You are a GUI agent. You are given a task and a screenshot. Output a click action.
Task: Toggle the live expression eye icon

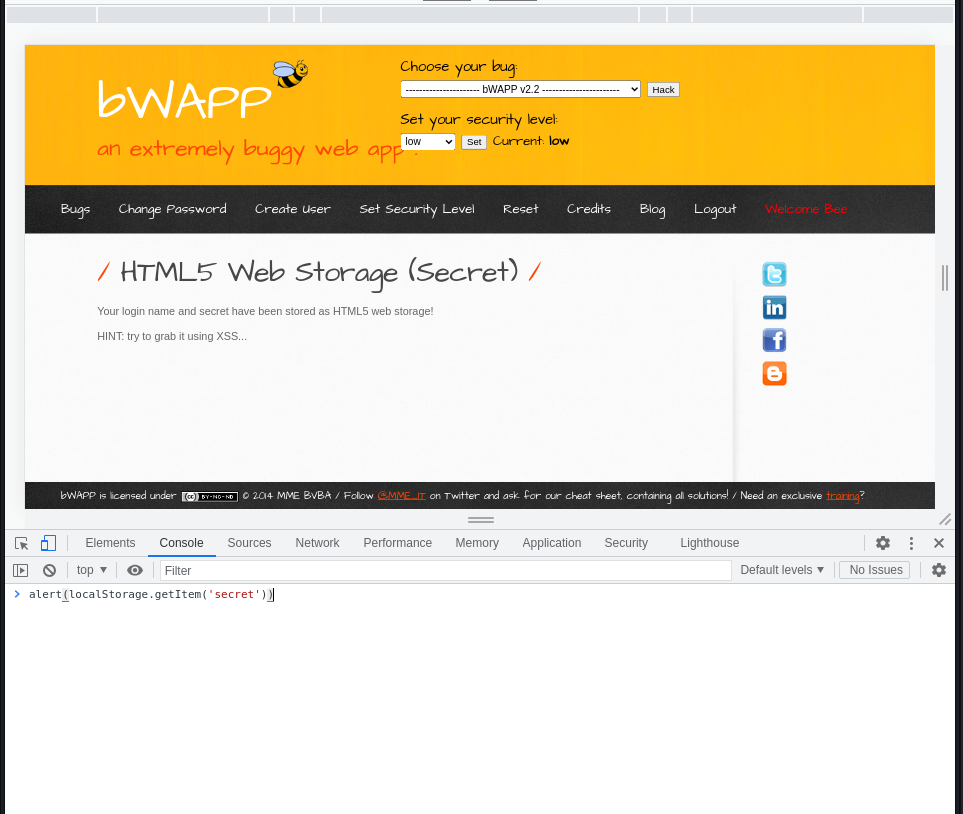pyautogui.click(x=135, y=570)
